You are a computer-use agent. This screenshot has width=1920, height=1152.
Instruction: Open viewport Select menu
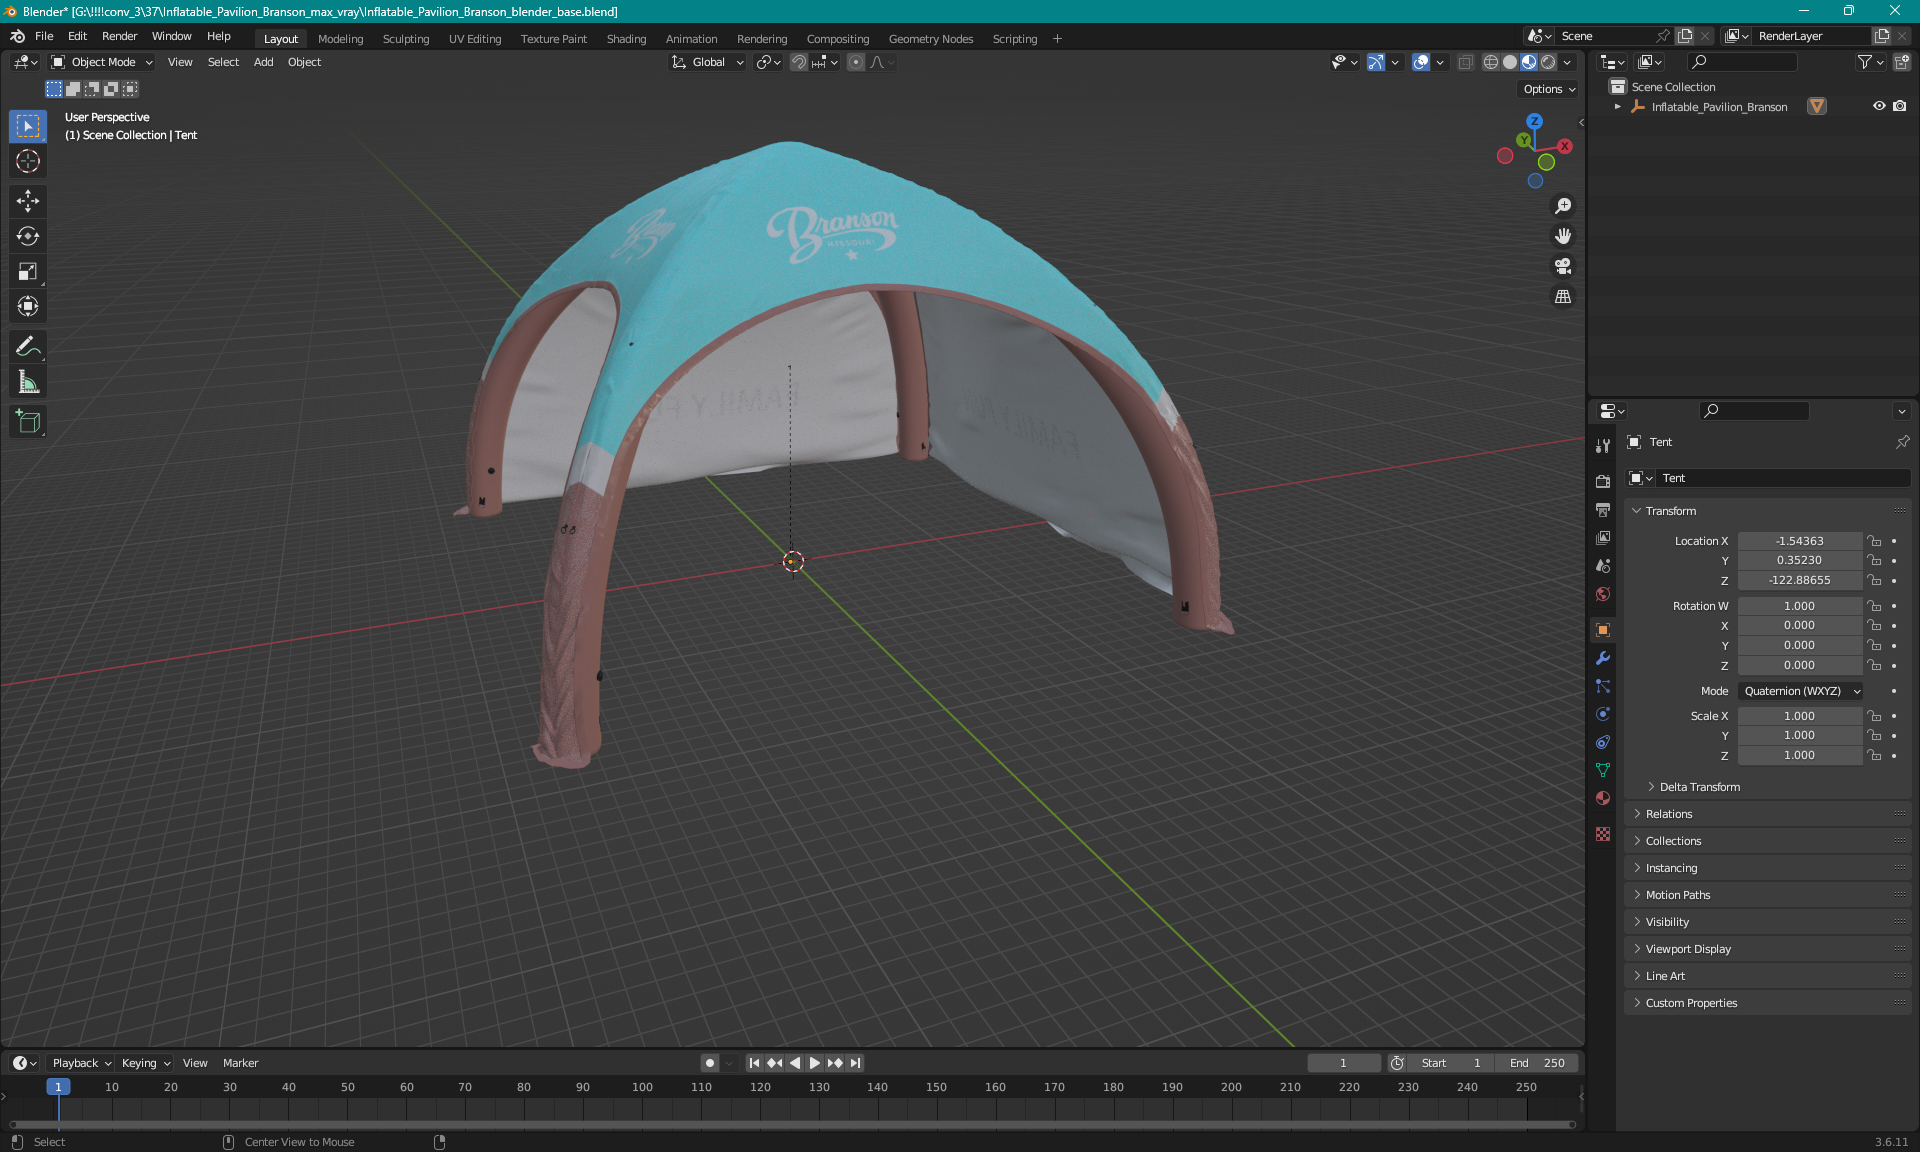pyautogui.click(x=223, y=62)
